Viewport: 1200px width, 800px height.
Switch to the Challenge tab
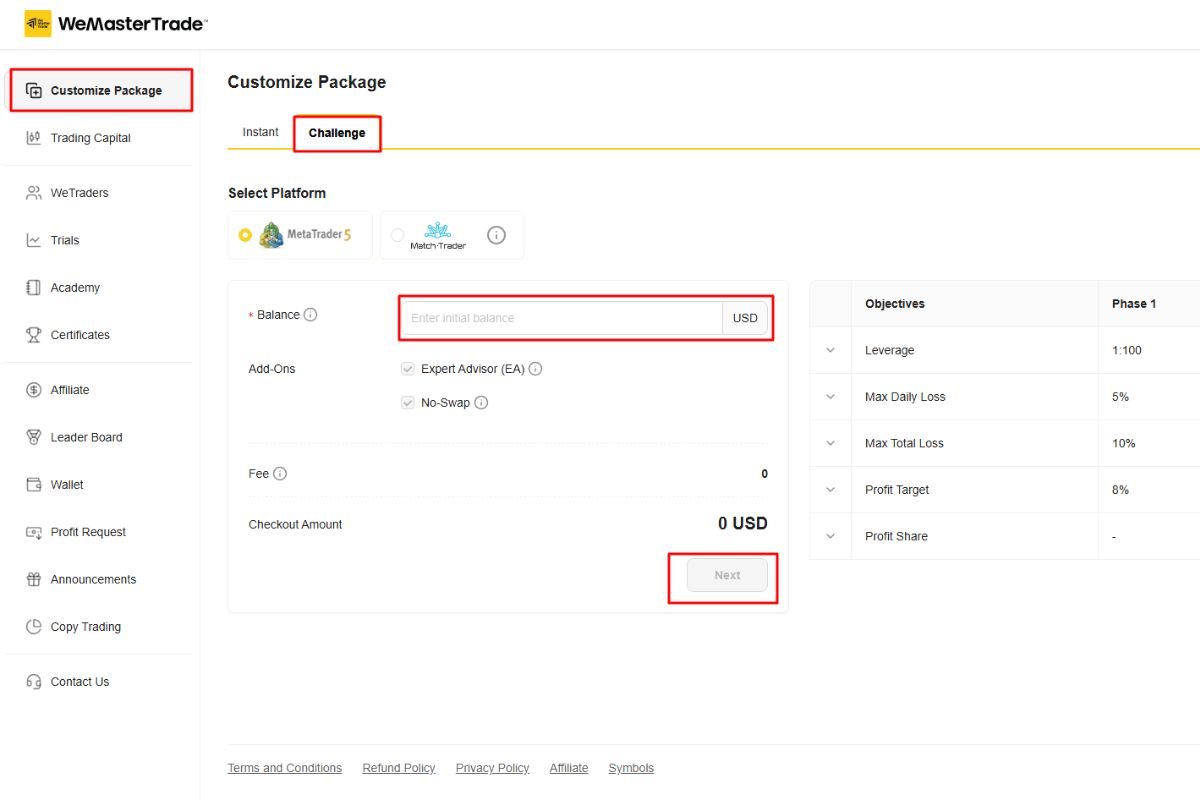pyautogui.click(x=337, y=133)
